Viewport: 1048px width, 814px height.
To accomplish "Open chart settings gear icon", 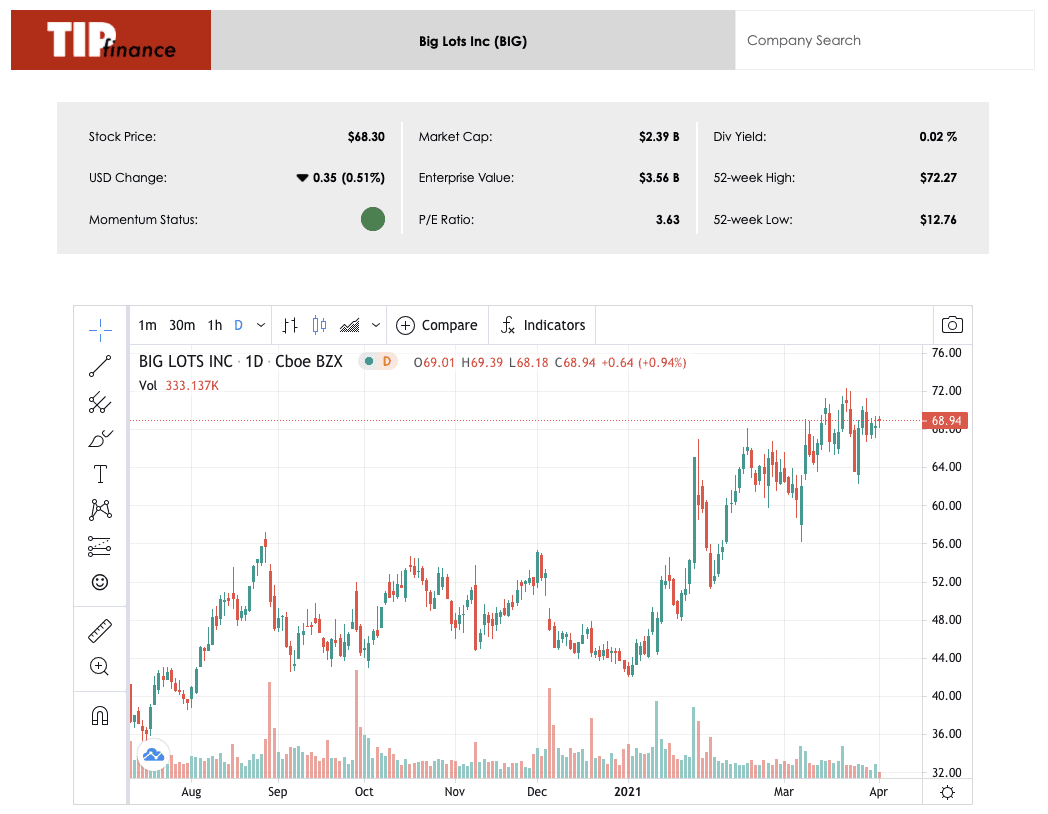I will (947, 793).
